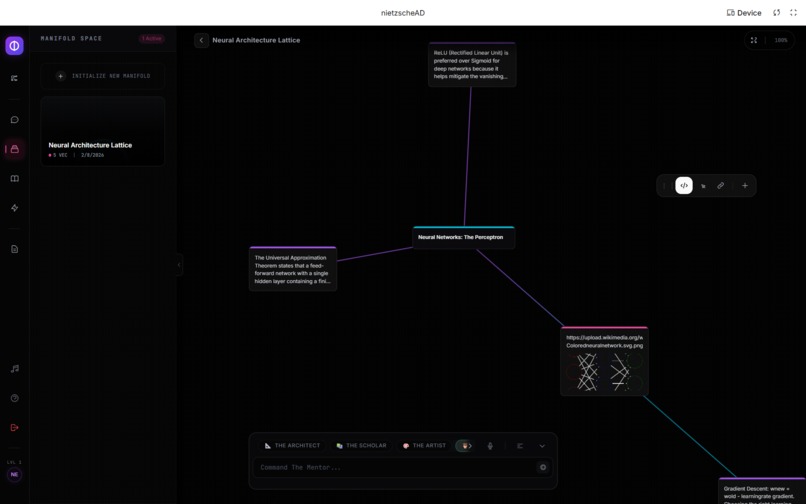Click the 100% zoom level indicator
806x504 pixels.
point(781,40)
